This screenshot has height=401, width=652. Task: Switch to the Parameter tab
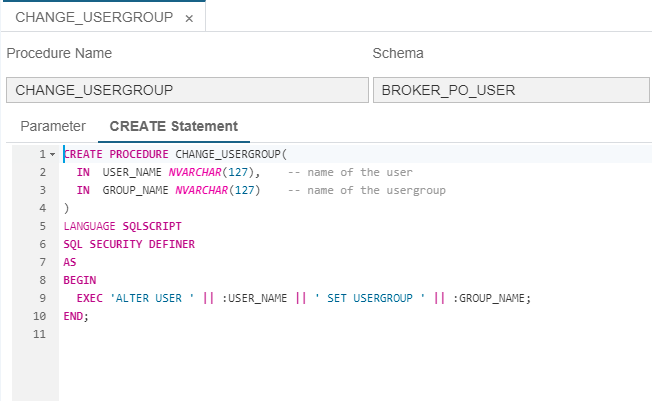(53, 126)
